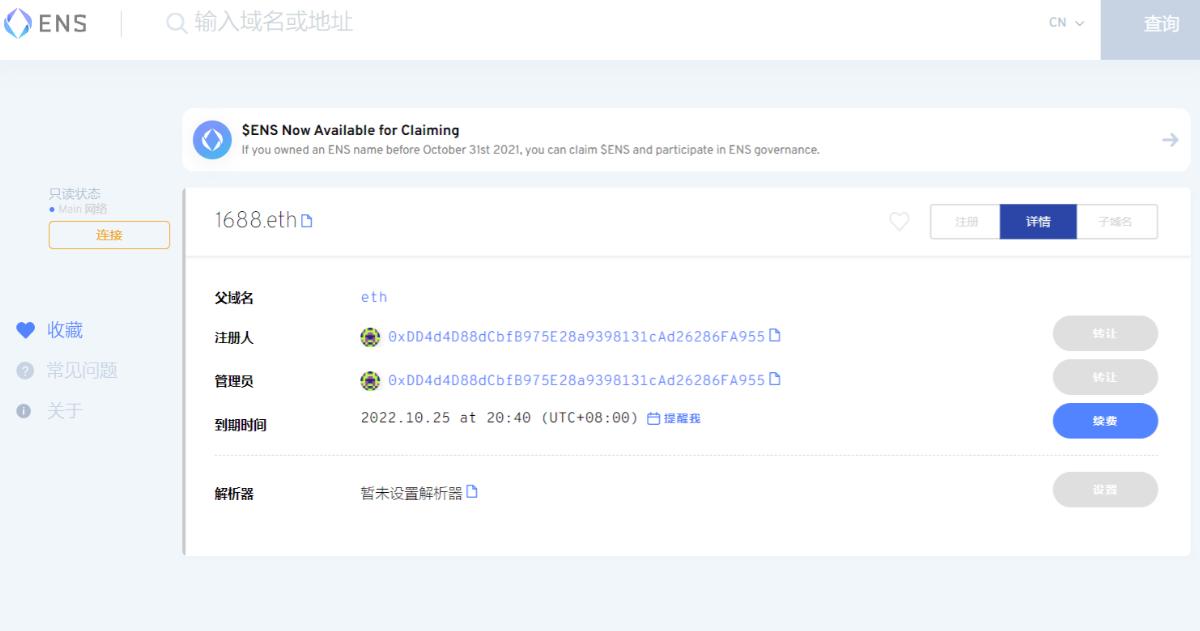Open 常见问题 FAQ in sidebar
The width and height of the screenshot is (1200, 631).
[81, 371]
